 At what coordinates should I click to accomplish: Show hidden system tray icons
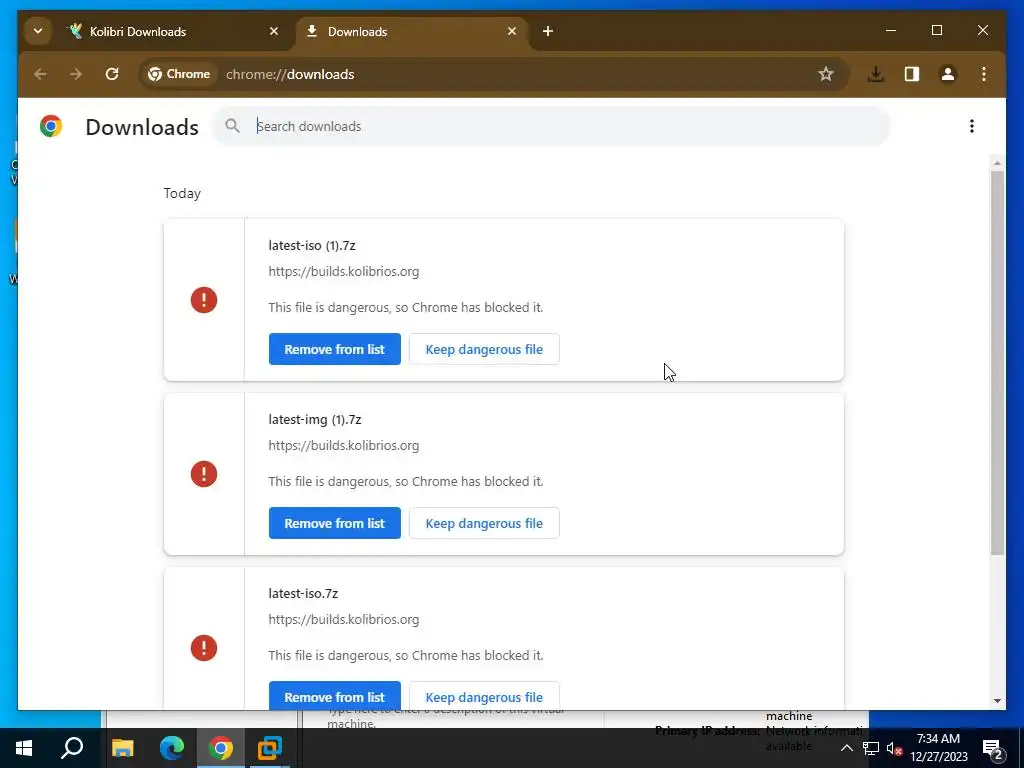click(x=846, y=748)
